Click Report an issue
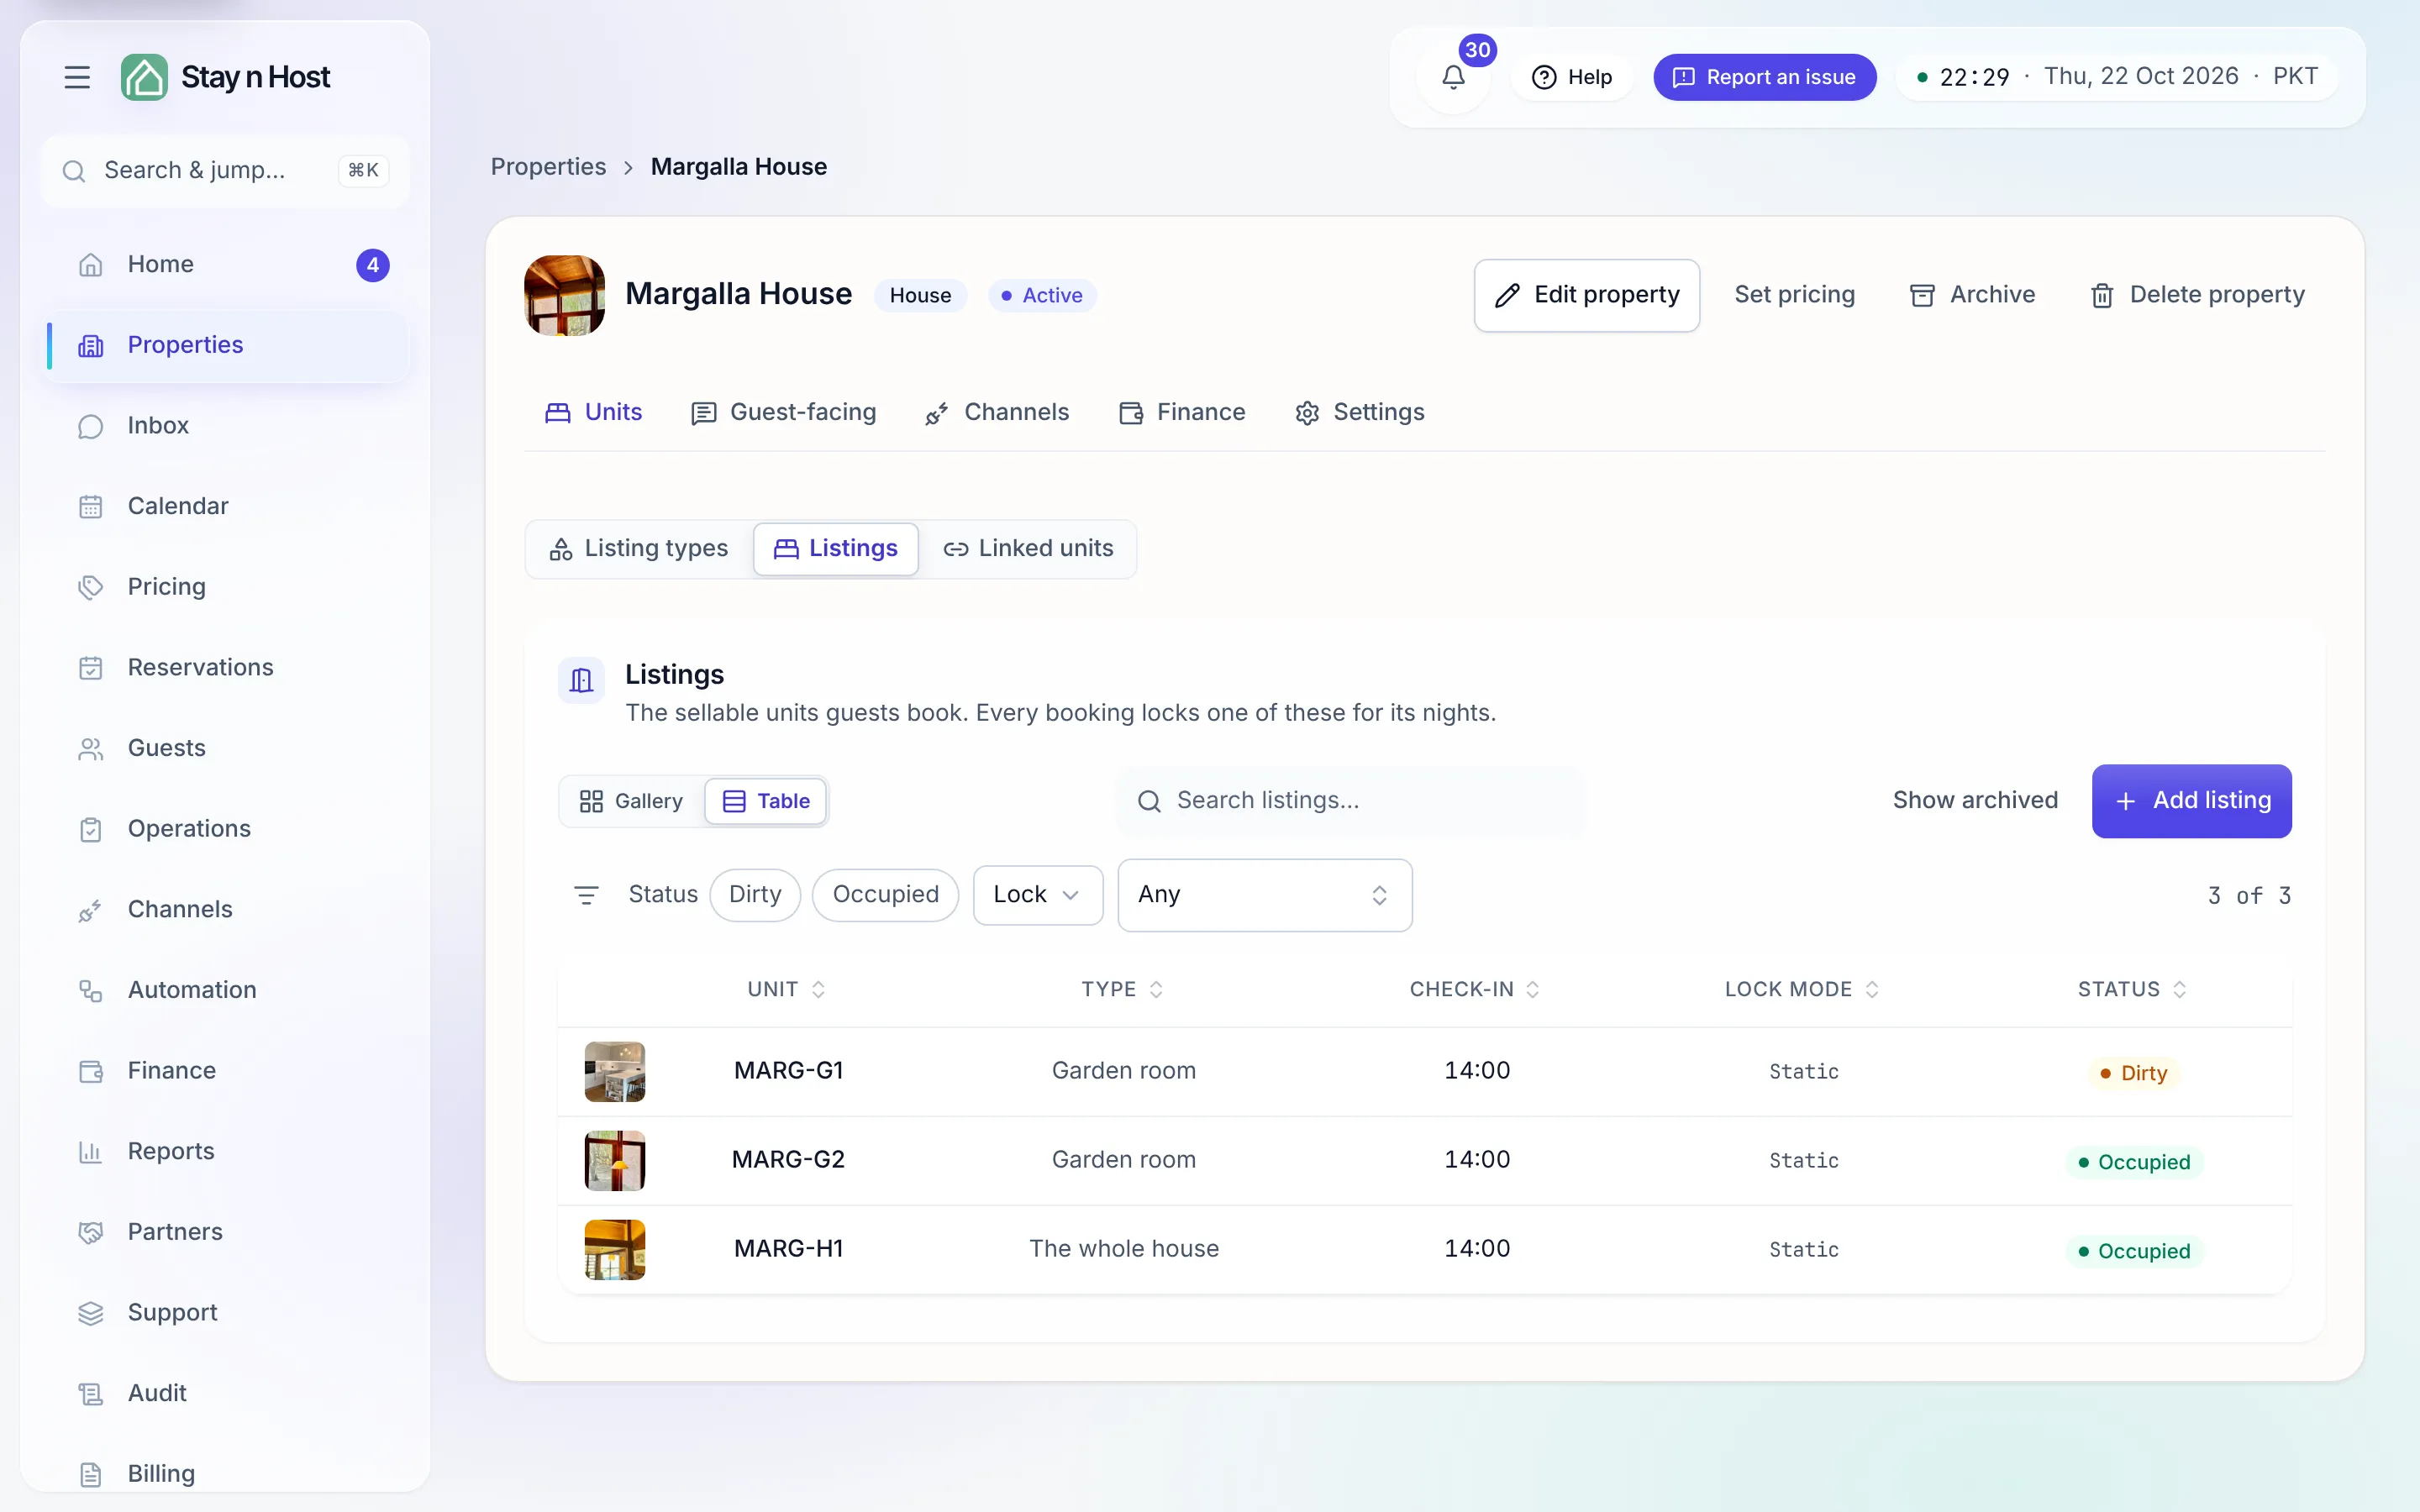Viewport: 2420px width, 1512px height. pyautogui.click(x=1764, y=77)
